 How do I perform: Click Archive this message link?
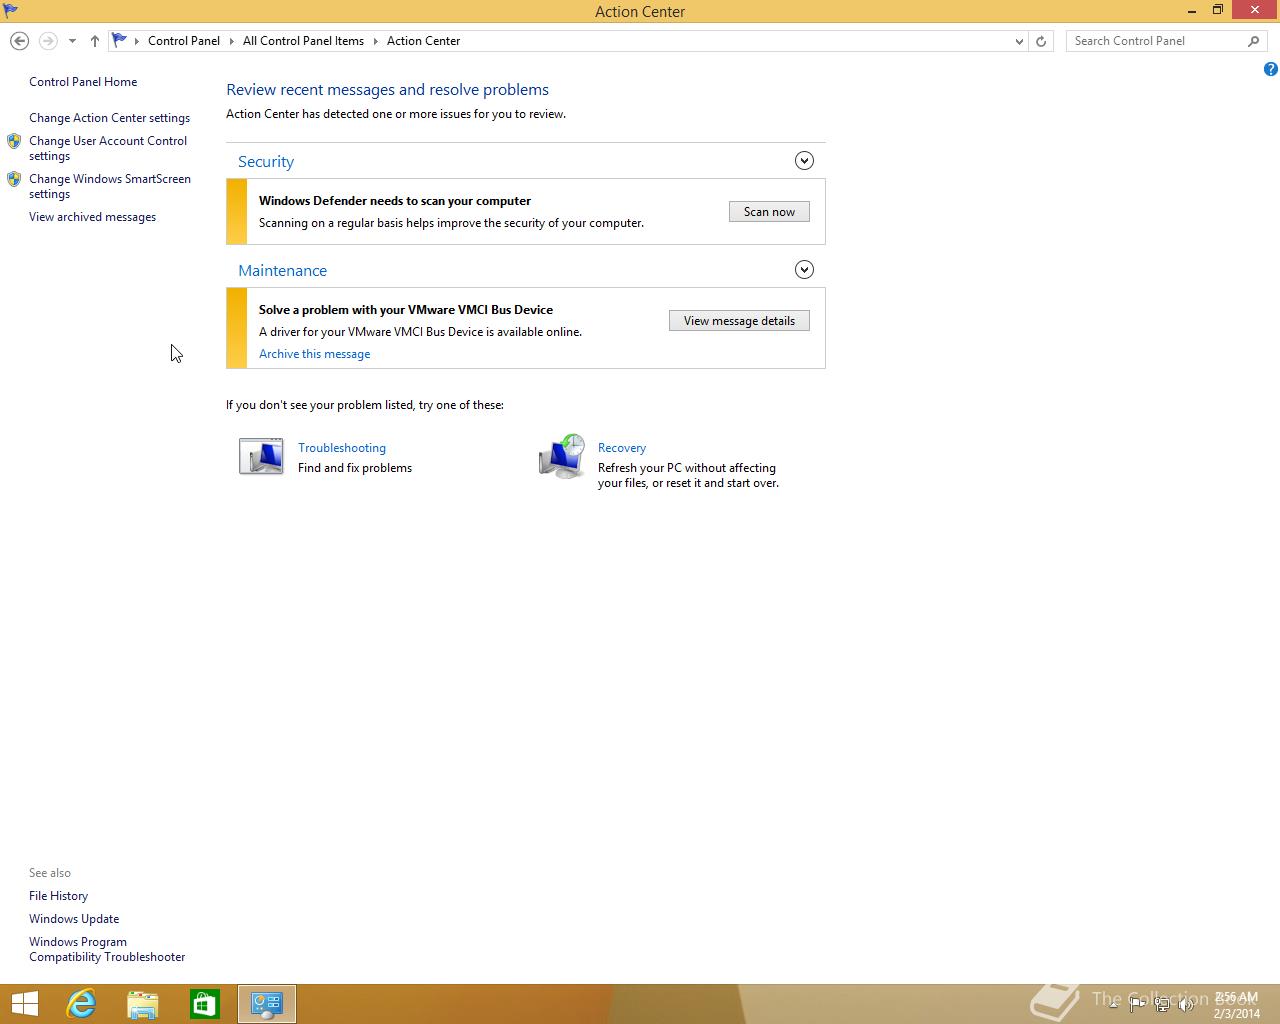pos(314,354)
